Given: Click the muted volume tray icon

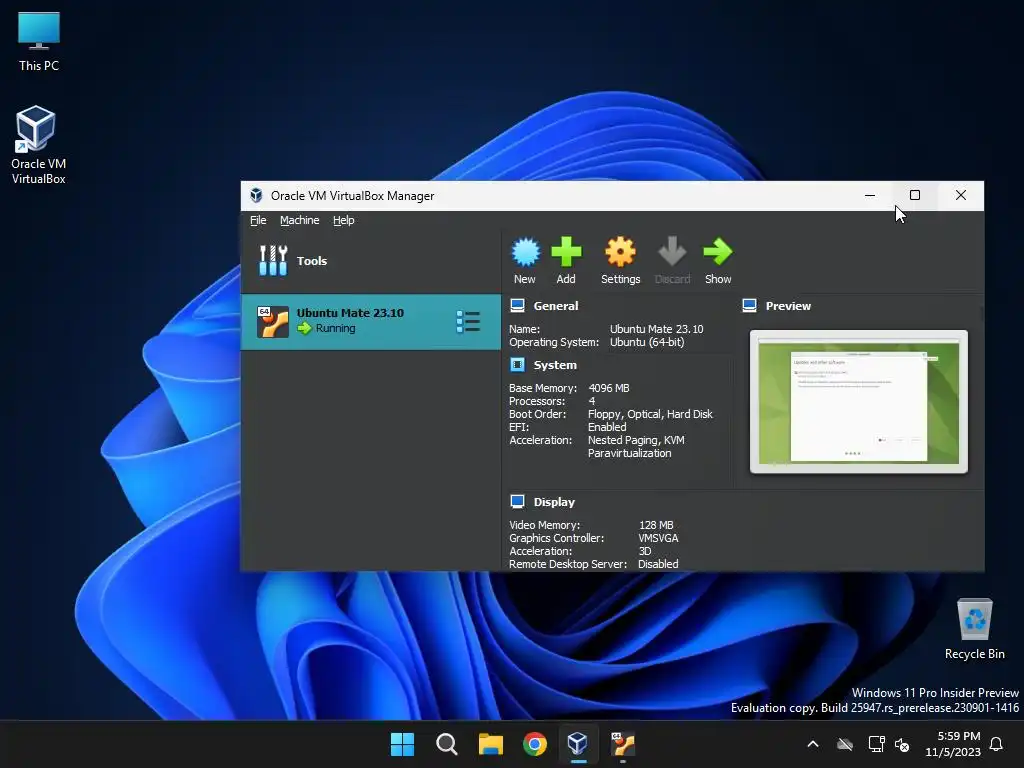Looking at the screenshot, I should click(903, 744).
